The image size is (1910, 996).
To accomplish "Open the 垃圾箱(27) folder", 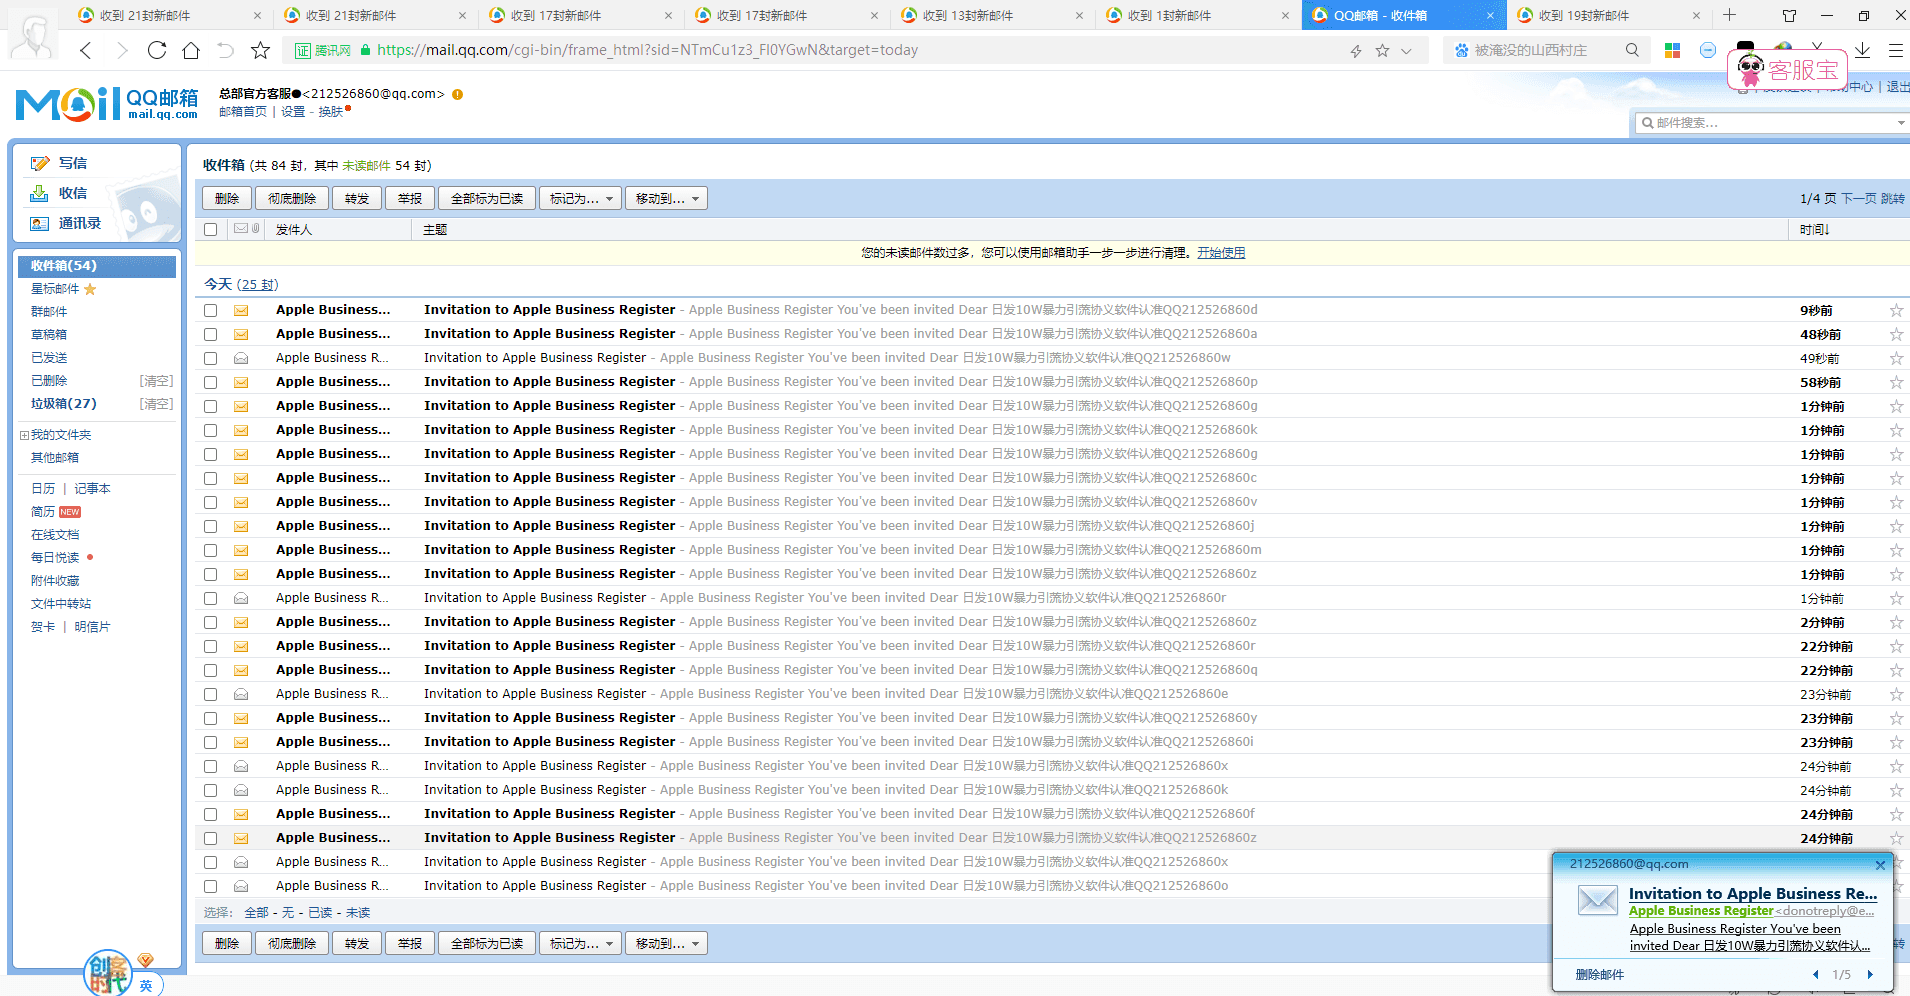I will pyautogui.click(x=64, y=404).
